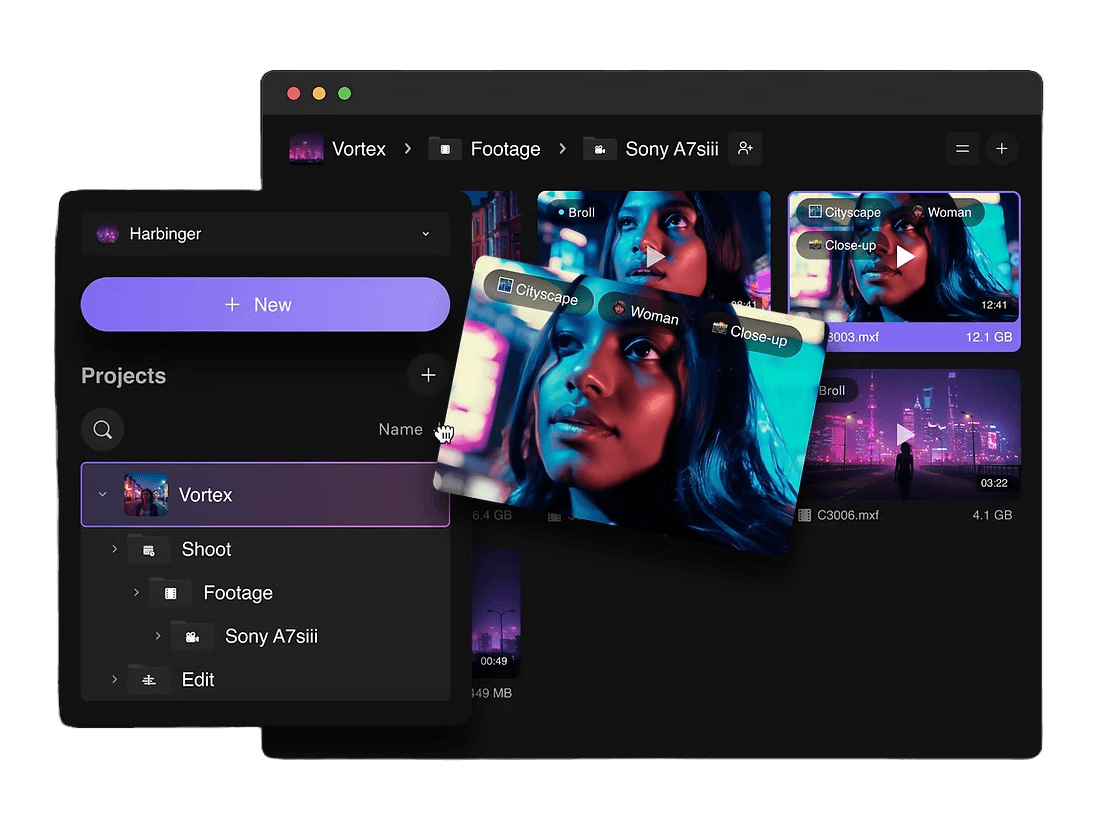Open the Harbinger workspace dropdown
The height and width of the screenshot is (814, 1100).
click(265, 234)
